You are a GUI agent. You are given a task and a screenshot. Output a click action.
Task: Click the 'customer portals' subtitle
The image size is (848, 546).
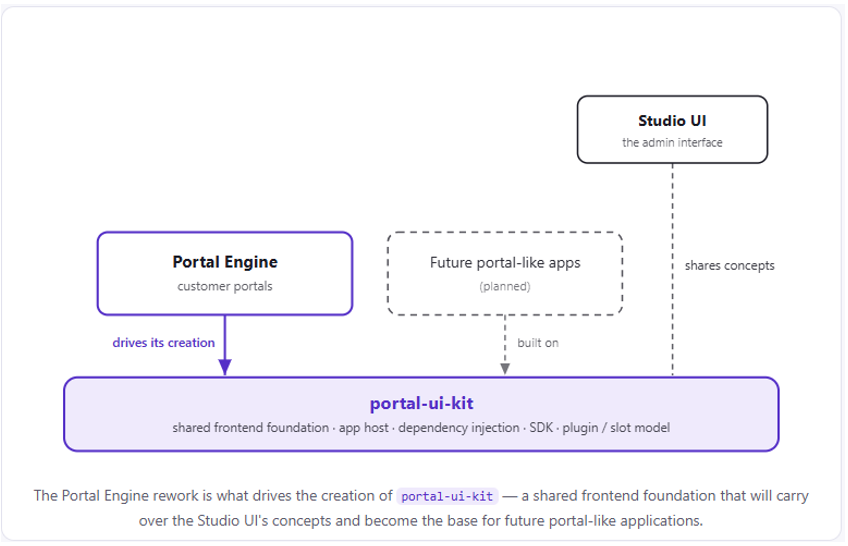tap(225, 286)
